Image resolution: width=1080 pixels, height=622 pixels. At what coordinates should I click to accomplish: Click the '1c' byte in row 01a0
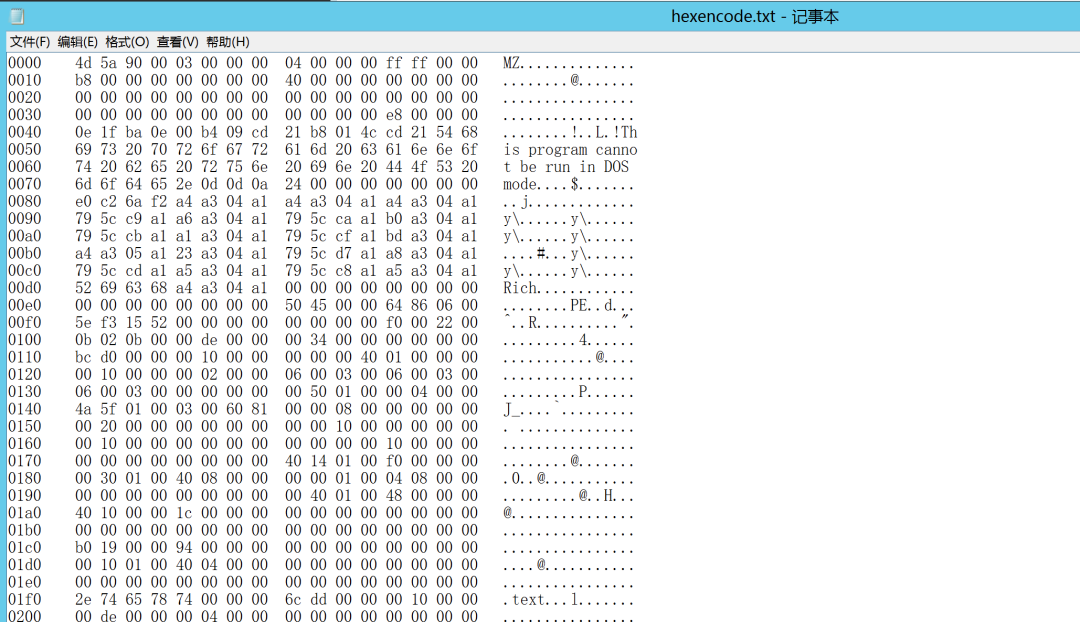click(184, 513)
